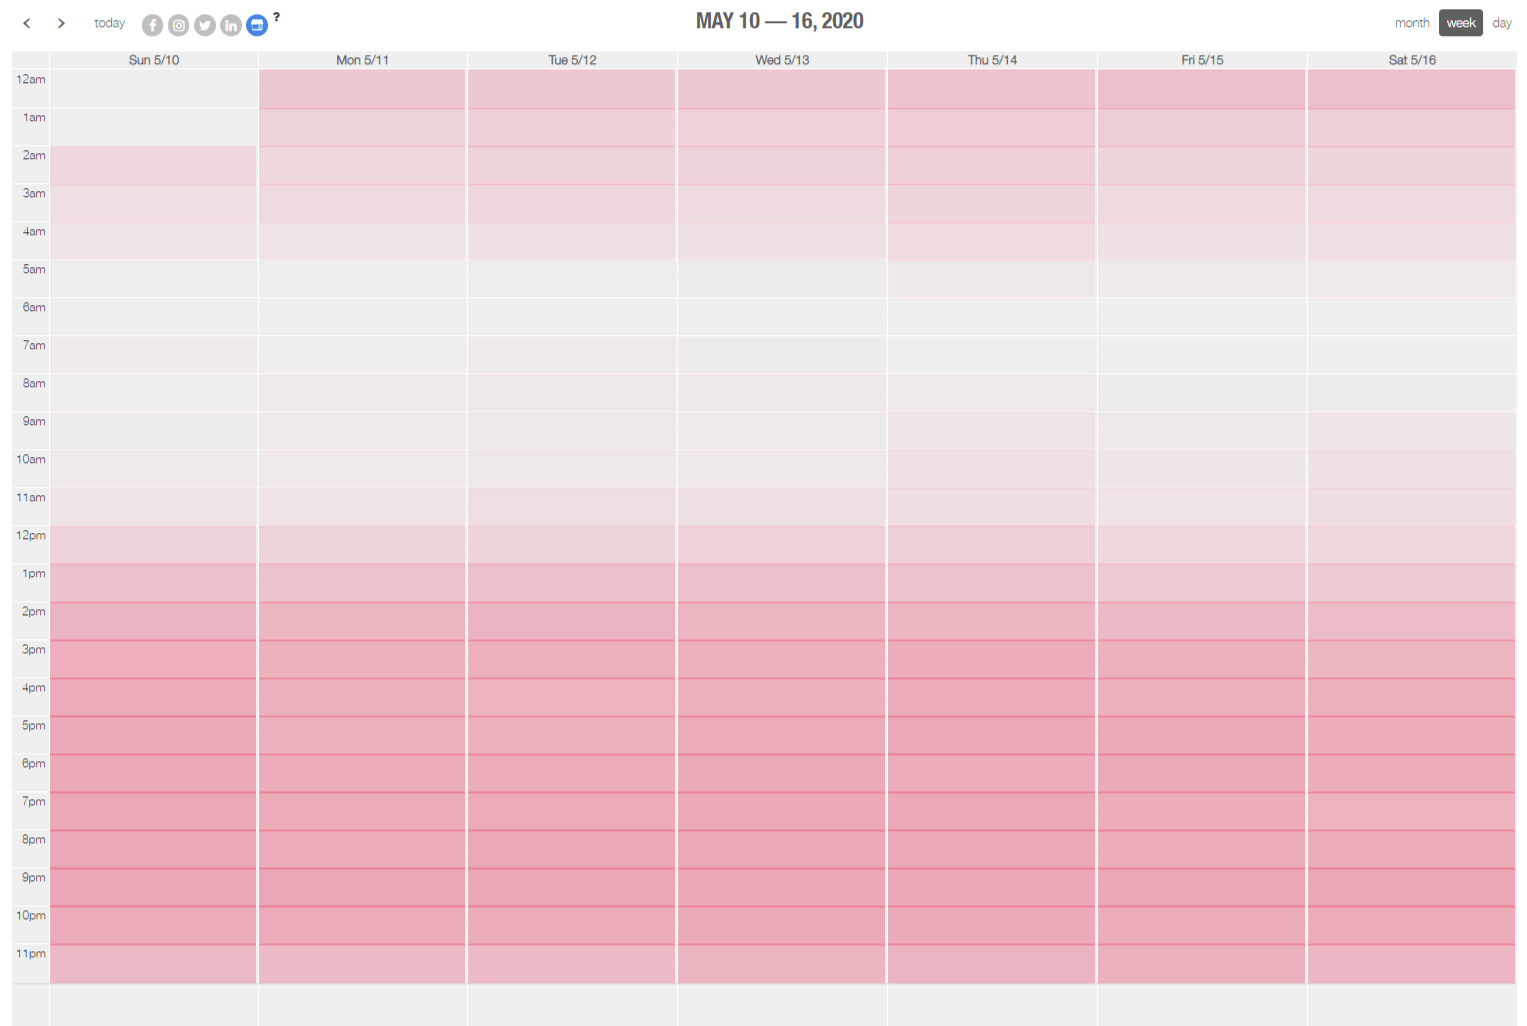1527x1026 pixels.
Task: Go to the previous week arrow
Action: click(27, 23)
